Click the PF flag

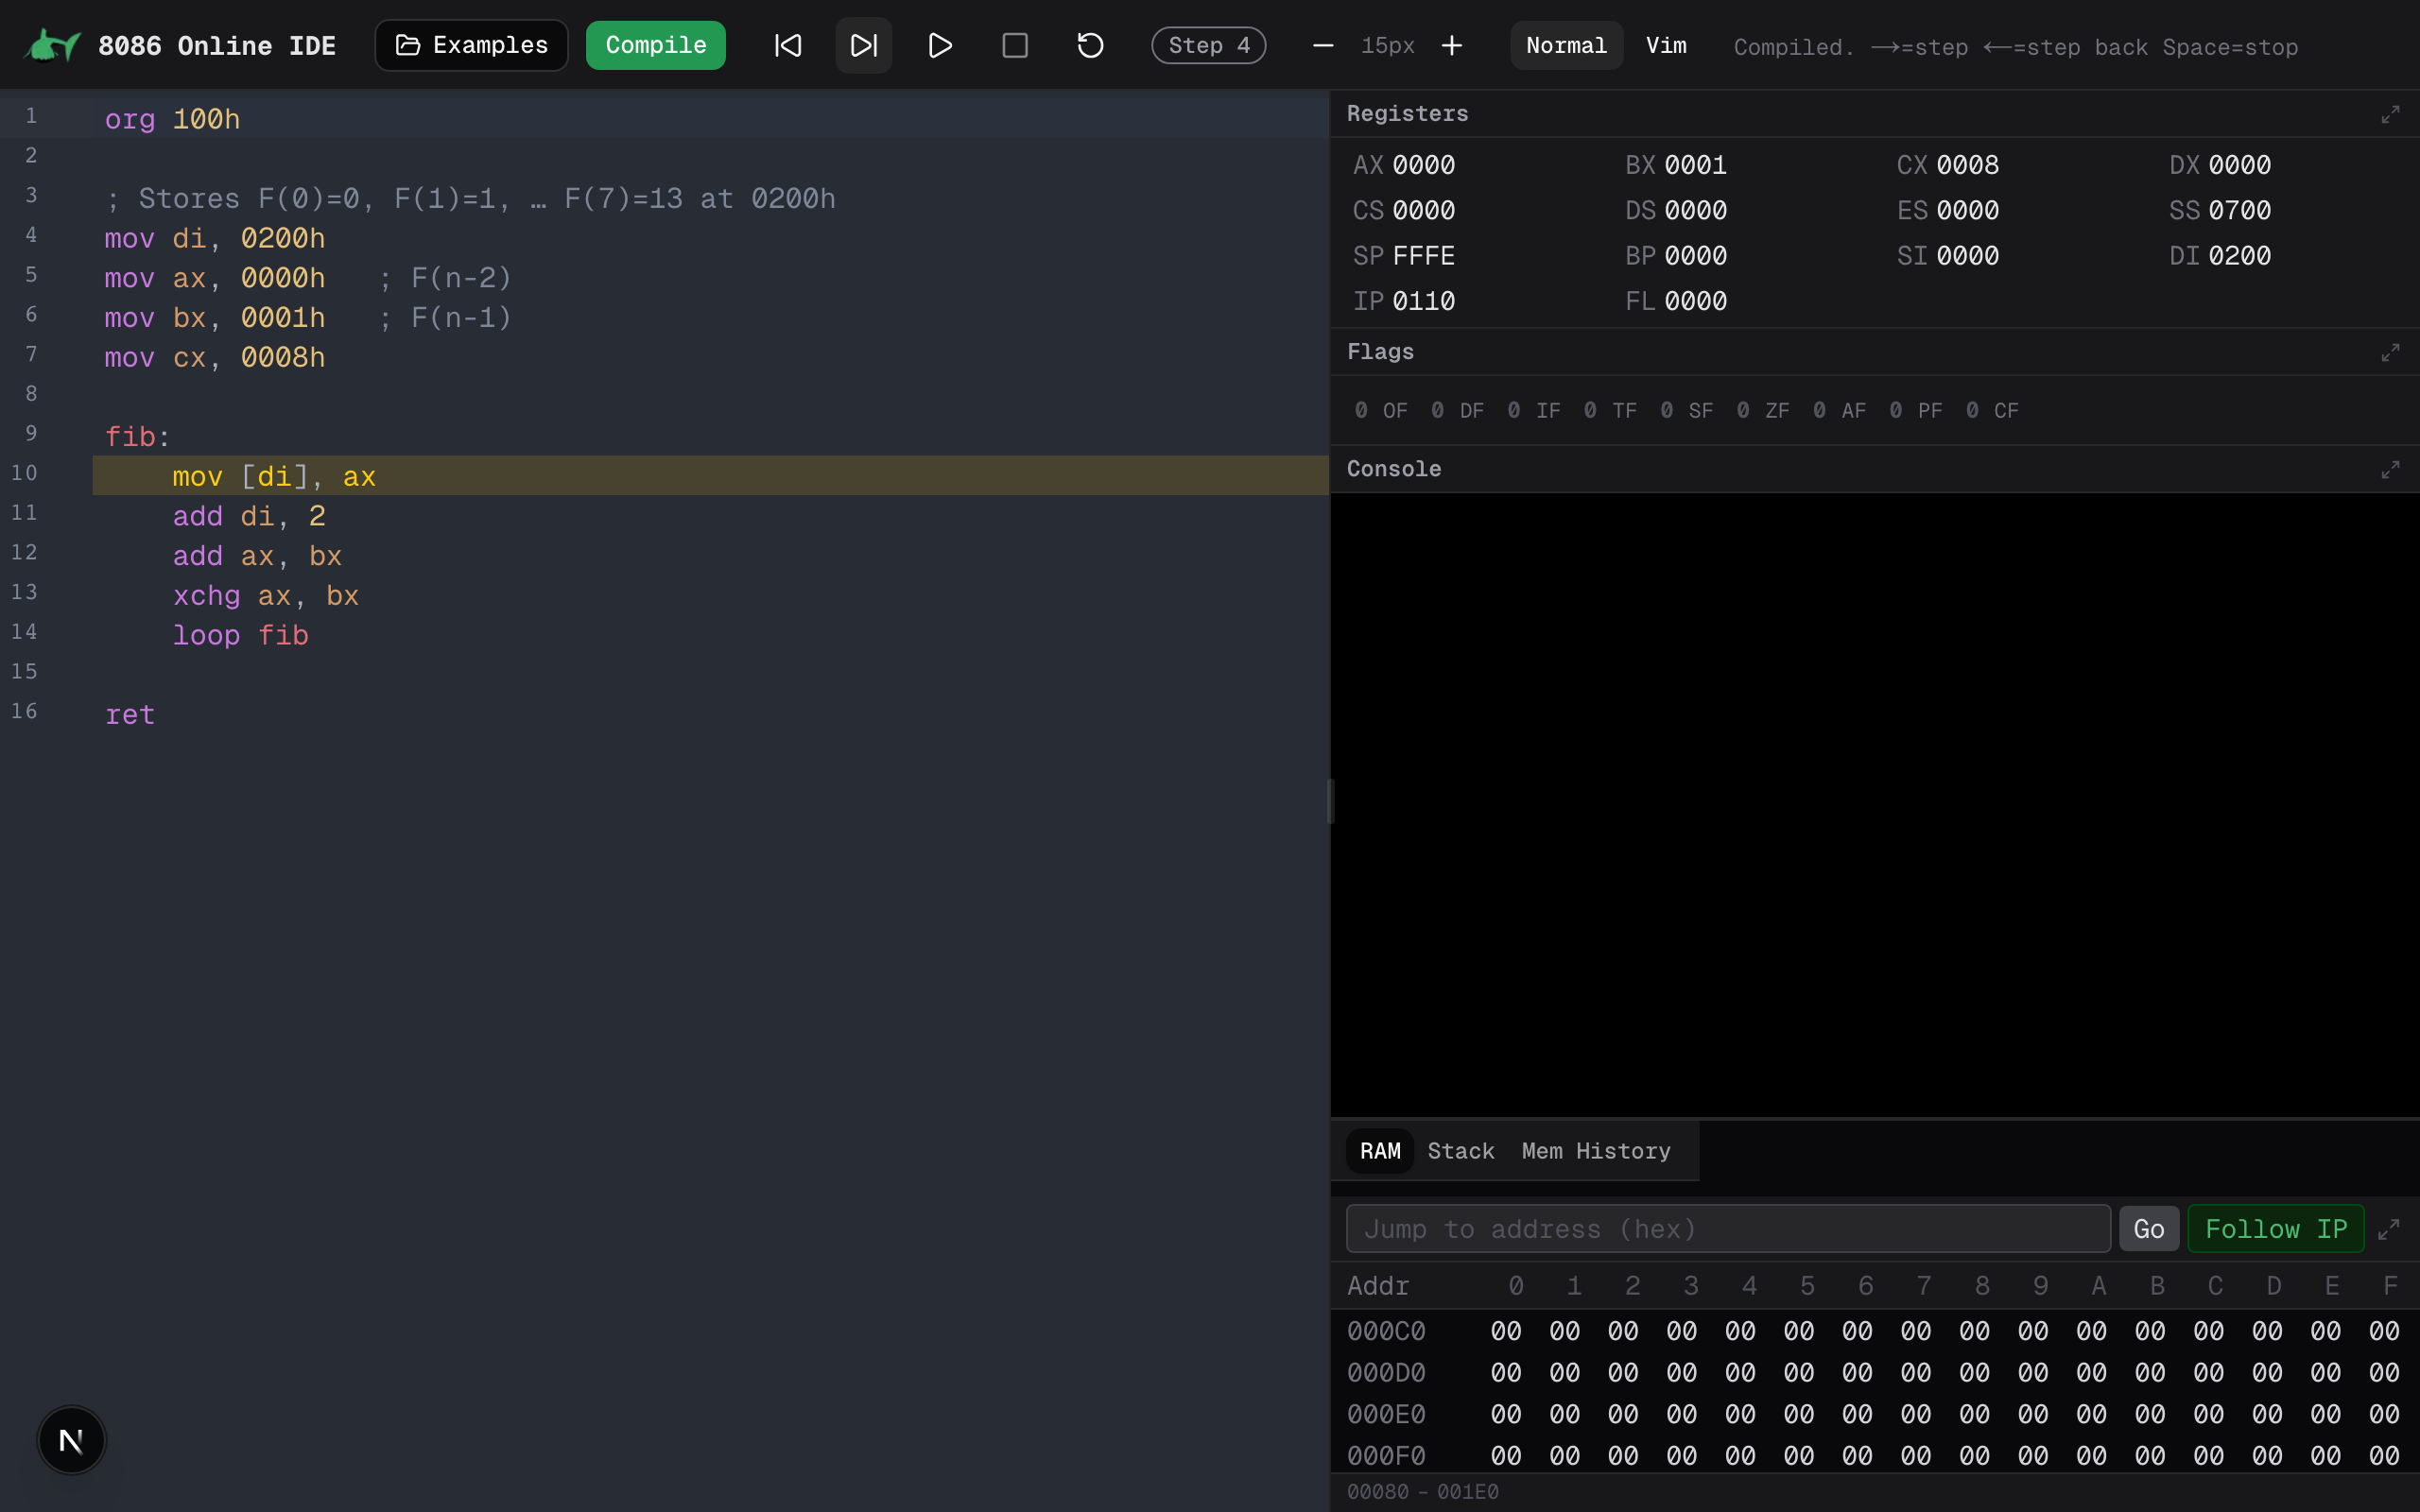tap(1916, 411)
